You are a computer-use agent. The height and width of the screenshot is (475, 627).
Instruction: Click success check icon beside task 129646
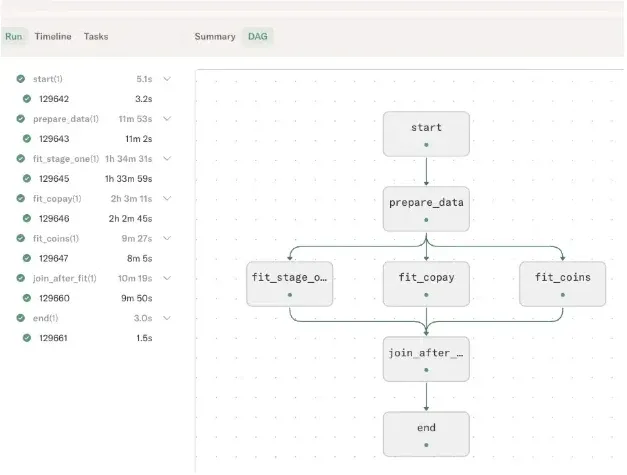27,218
